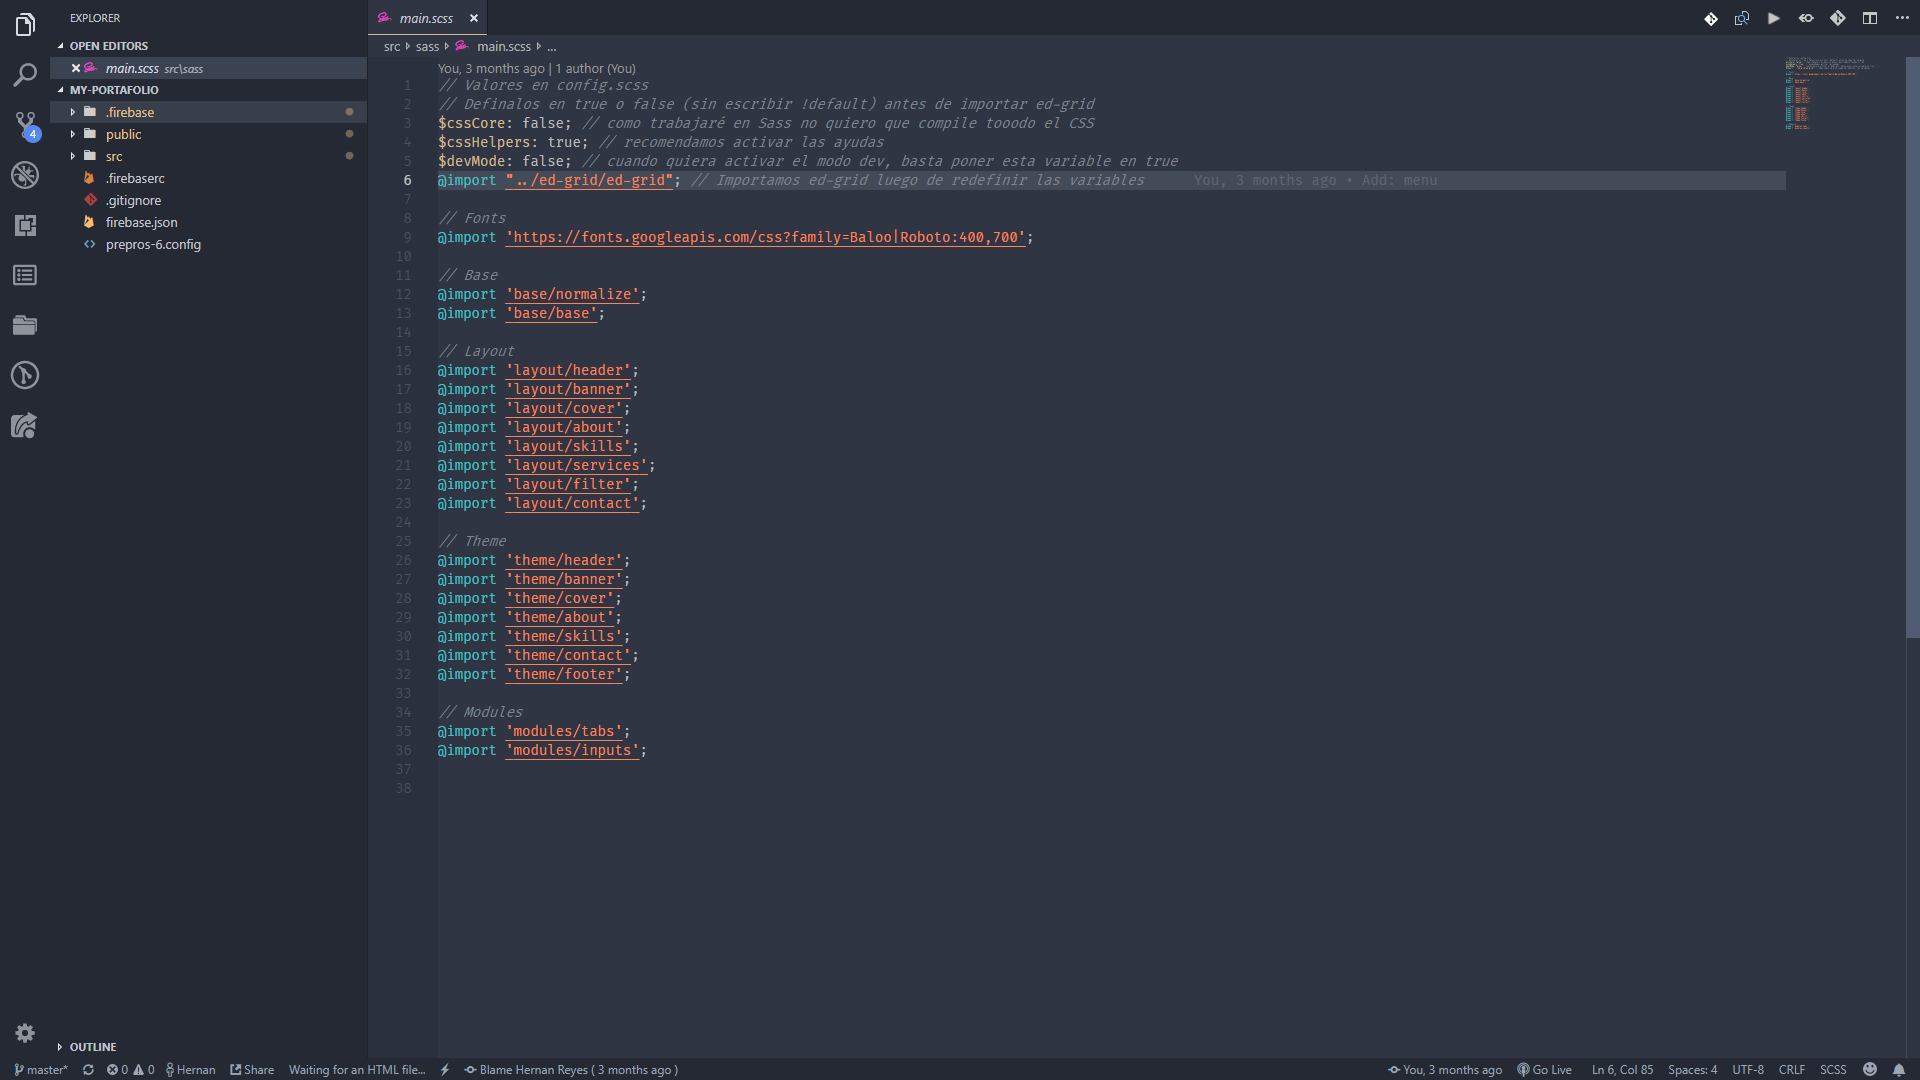Click the notifications bell in status bar
1920x1080 pixels.
pyautogui.click(x=1899, y=1069)
